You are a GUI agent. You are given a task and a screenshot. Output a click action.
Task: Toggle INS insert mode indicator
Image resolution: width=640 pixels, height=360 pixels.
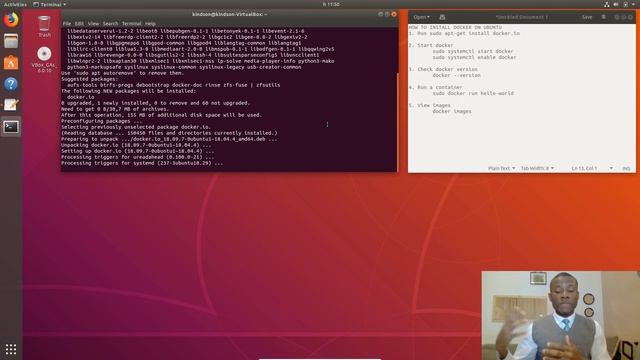coord(626,168)
